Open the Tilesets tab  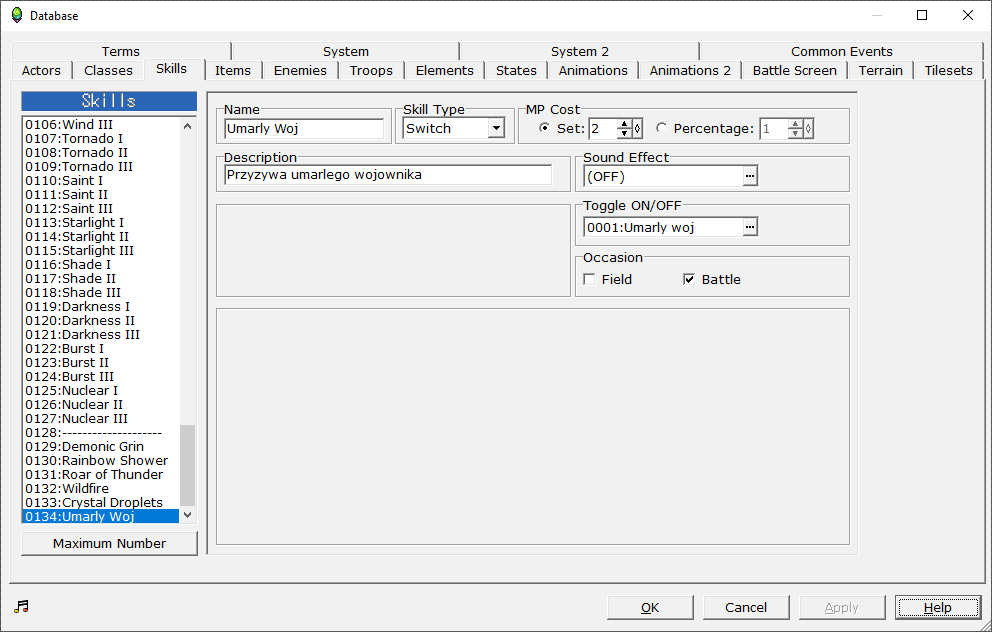pyautogui.click(x=948, y=70)
